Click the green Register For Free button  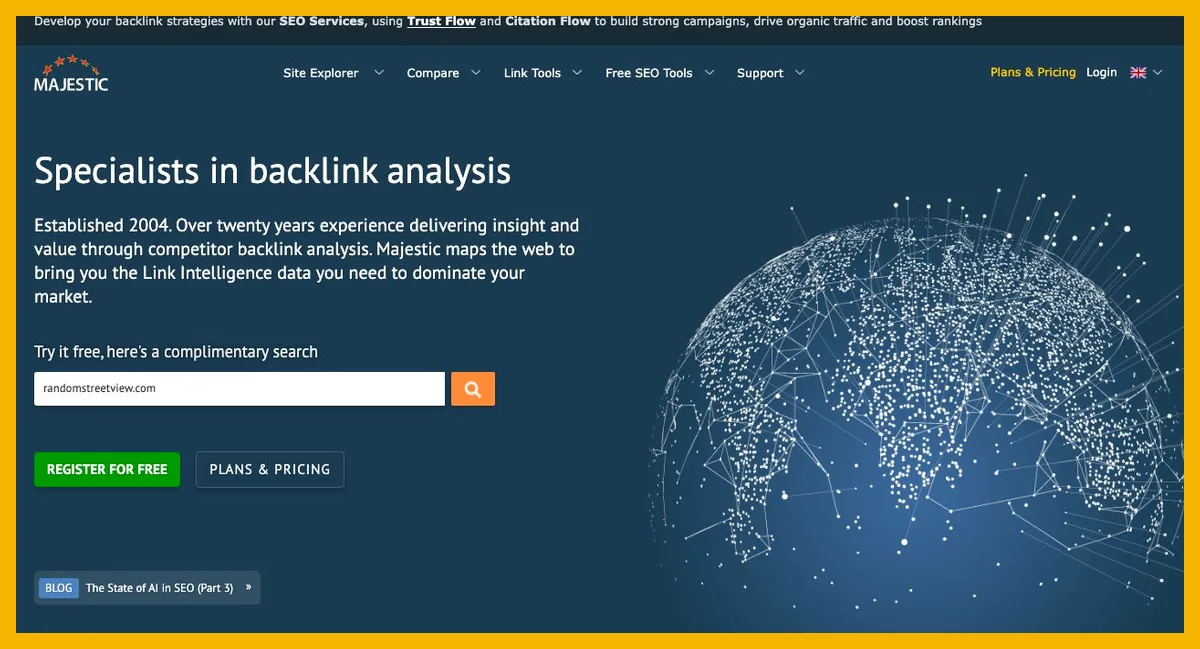[x=107, y=469]
